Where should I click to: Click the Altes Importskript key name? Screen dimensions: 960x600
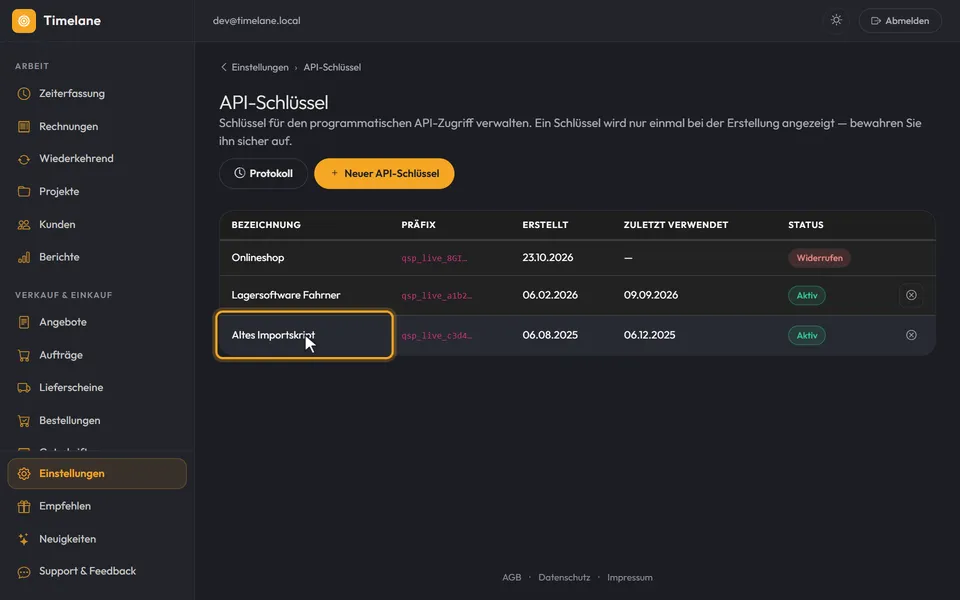(x=273, y=335)
